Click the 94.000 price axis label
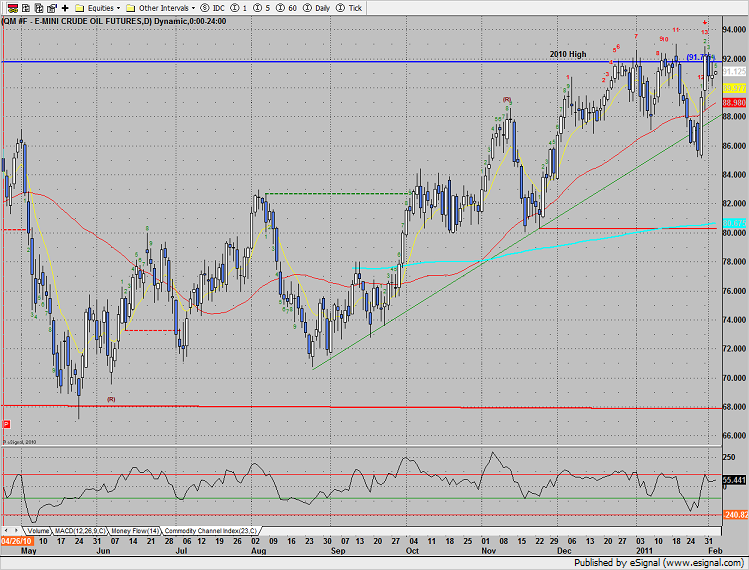Image resolution: width=749 pixels, height=570 pixels. point(734,30)
